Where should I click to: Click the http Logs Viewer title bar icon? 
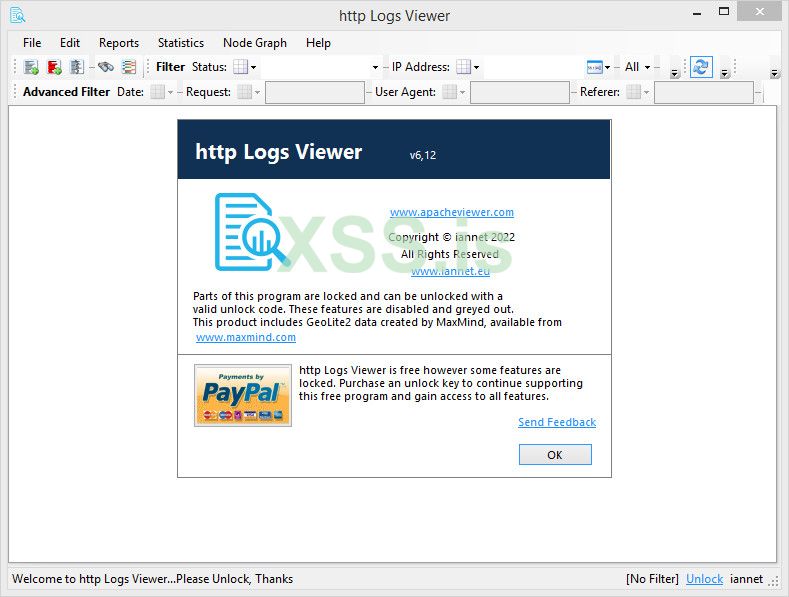[x=18, y=15]
